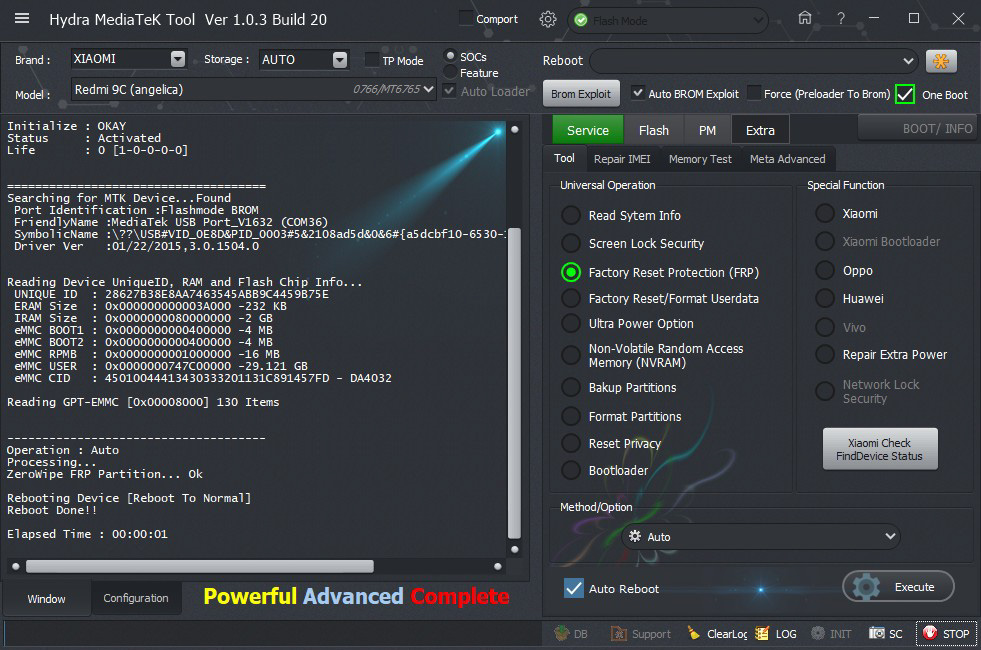Image resolution: width=981 pixels, height=650 pixels.
Task: Open Support in the status bar
Action: pyautogui.click(x=641, y=634)
